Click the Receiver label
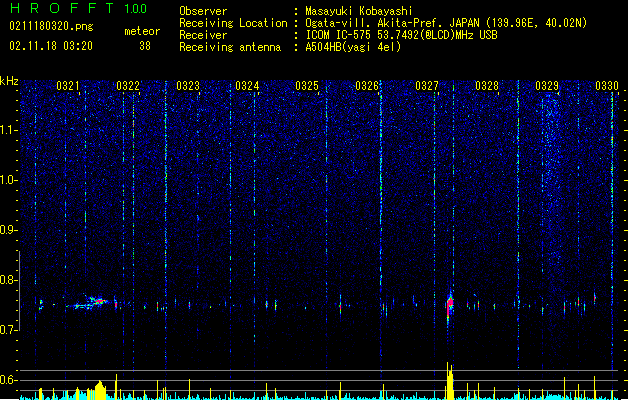 203,35
